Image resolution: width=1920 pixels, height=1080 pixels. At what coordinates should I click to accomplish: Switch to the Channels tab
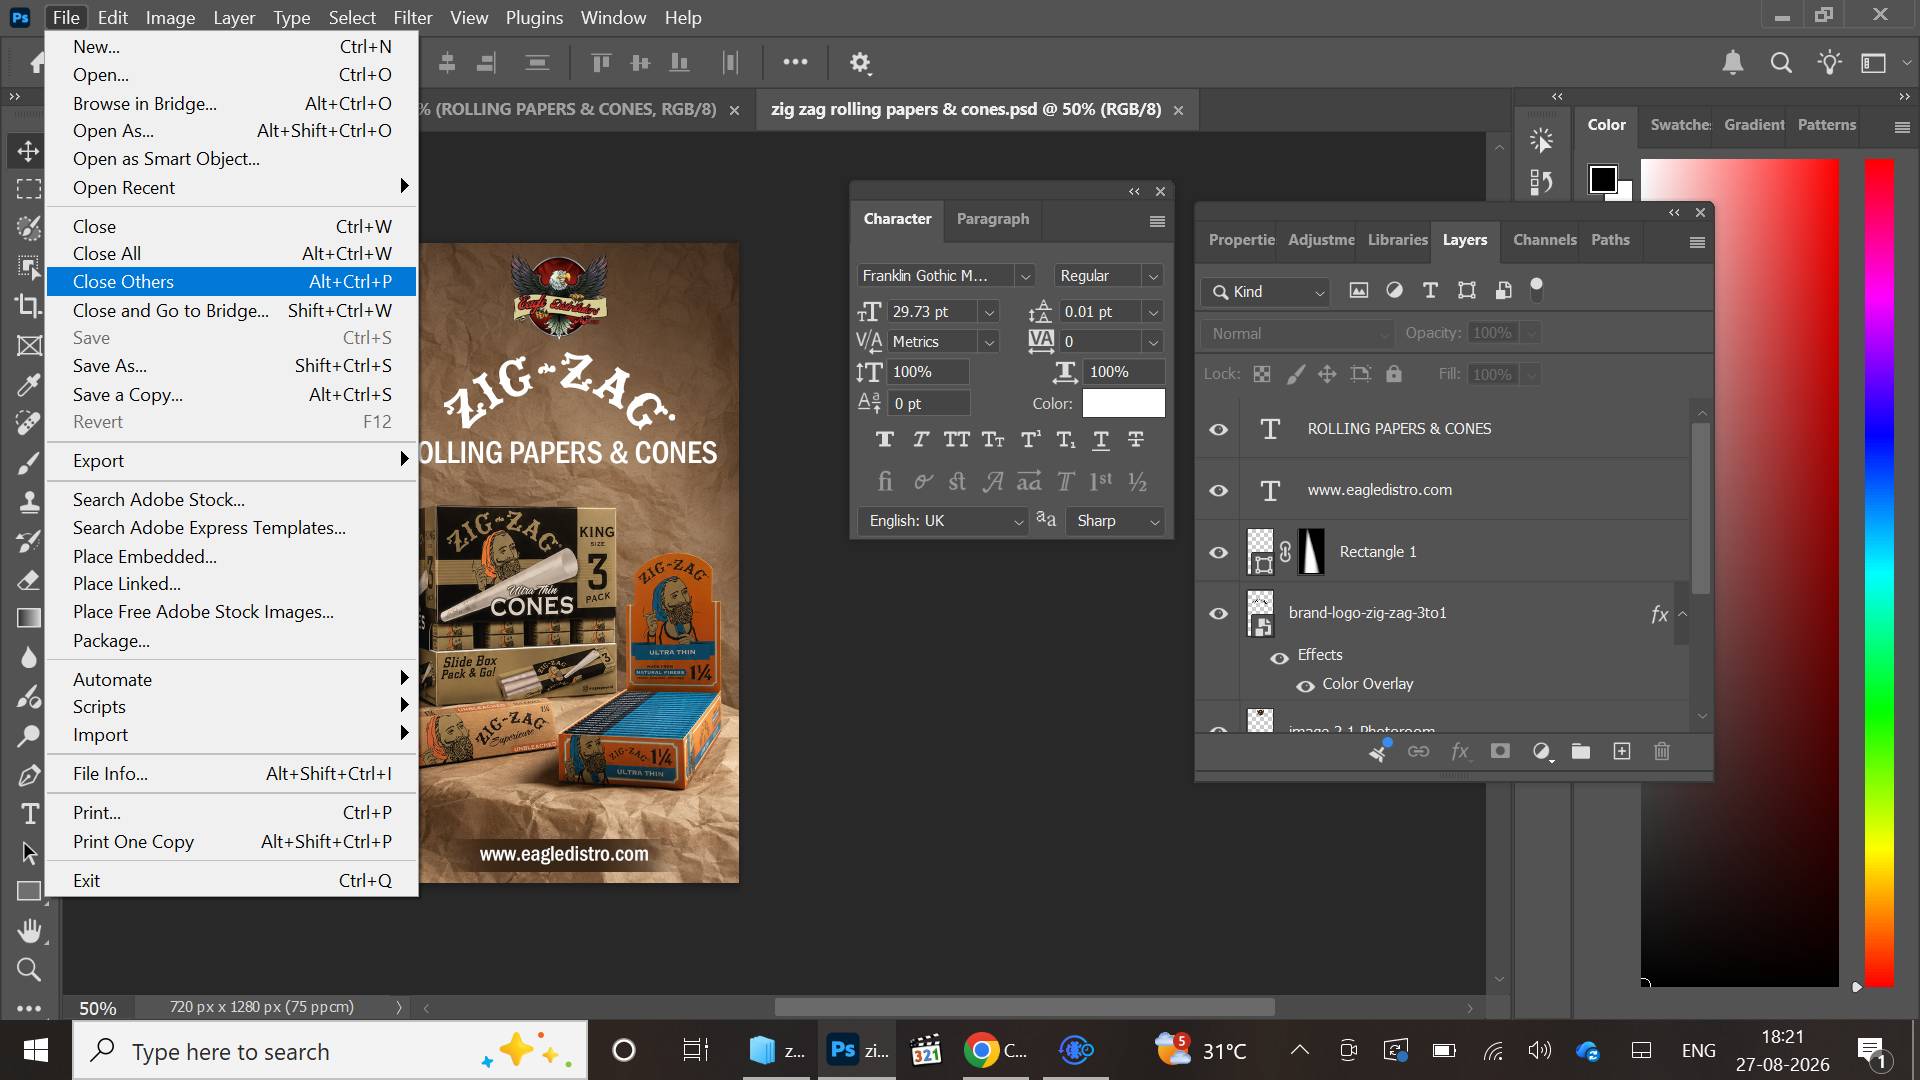1544,240
